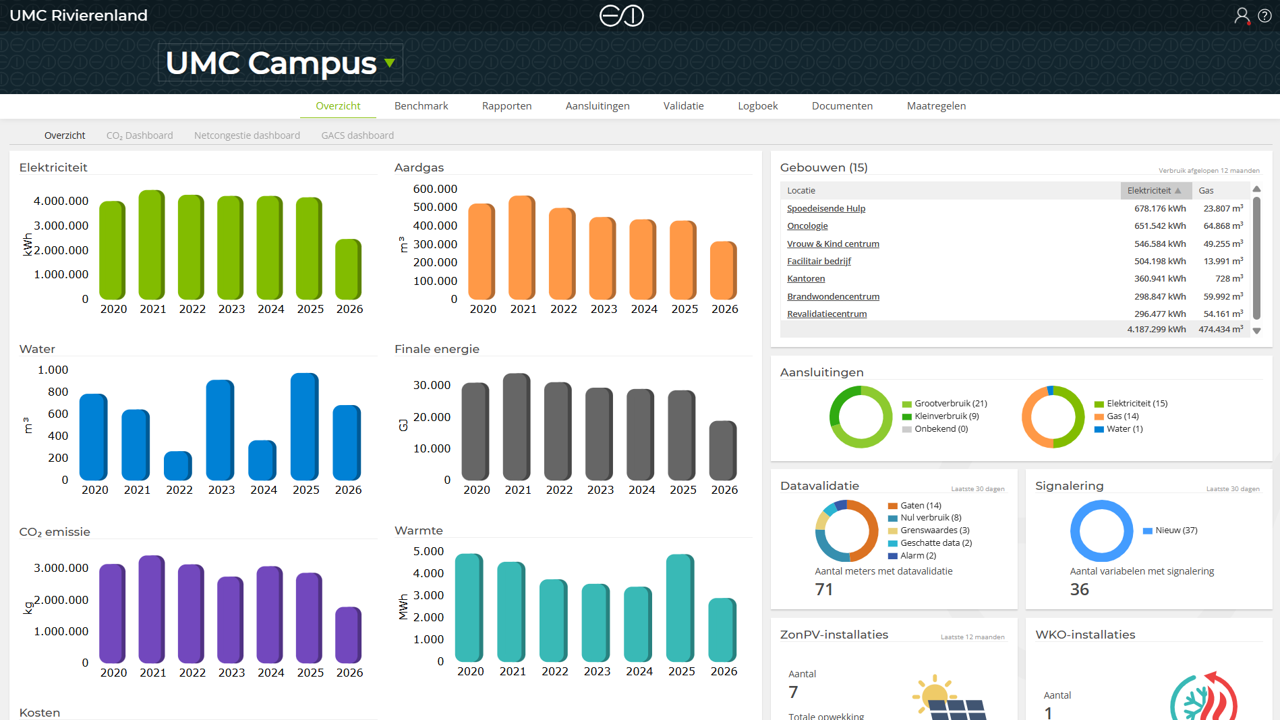This screenshot has height=720, width=1280.
Task: Open the Maatregelen tab
Action: point(936,106)
